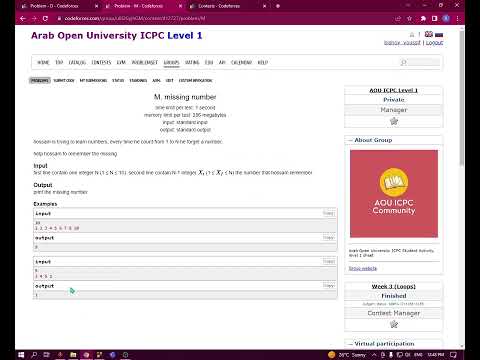Image resolution: width=480 pixels, height=360 pixels.
Task: Bookmark this page with the star icon
Action: click(x=410, y=19)
